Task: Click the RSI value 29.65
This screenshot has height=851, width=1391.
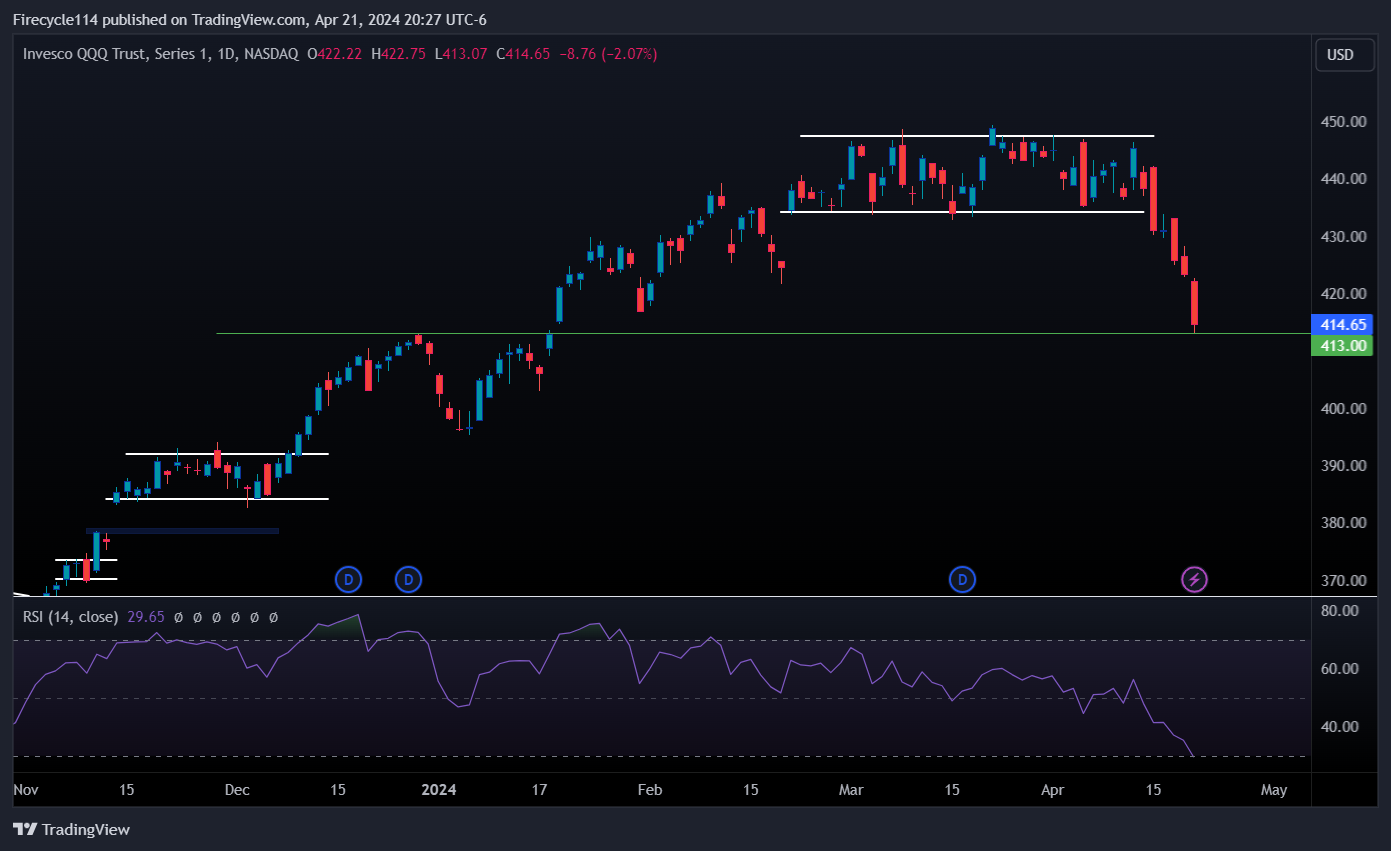Action: pos(146,617)
